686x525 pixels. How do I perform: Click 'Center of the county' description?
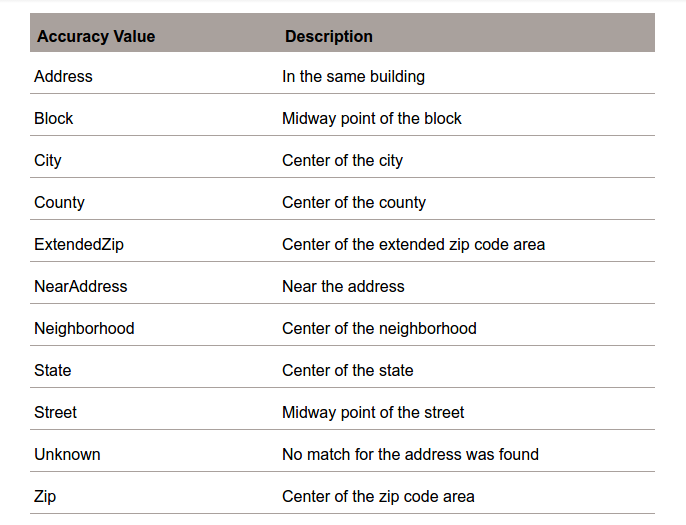(354, 202)
